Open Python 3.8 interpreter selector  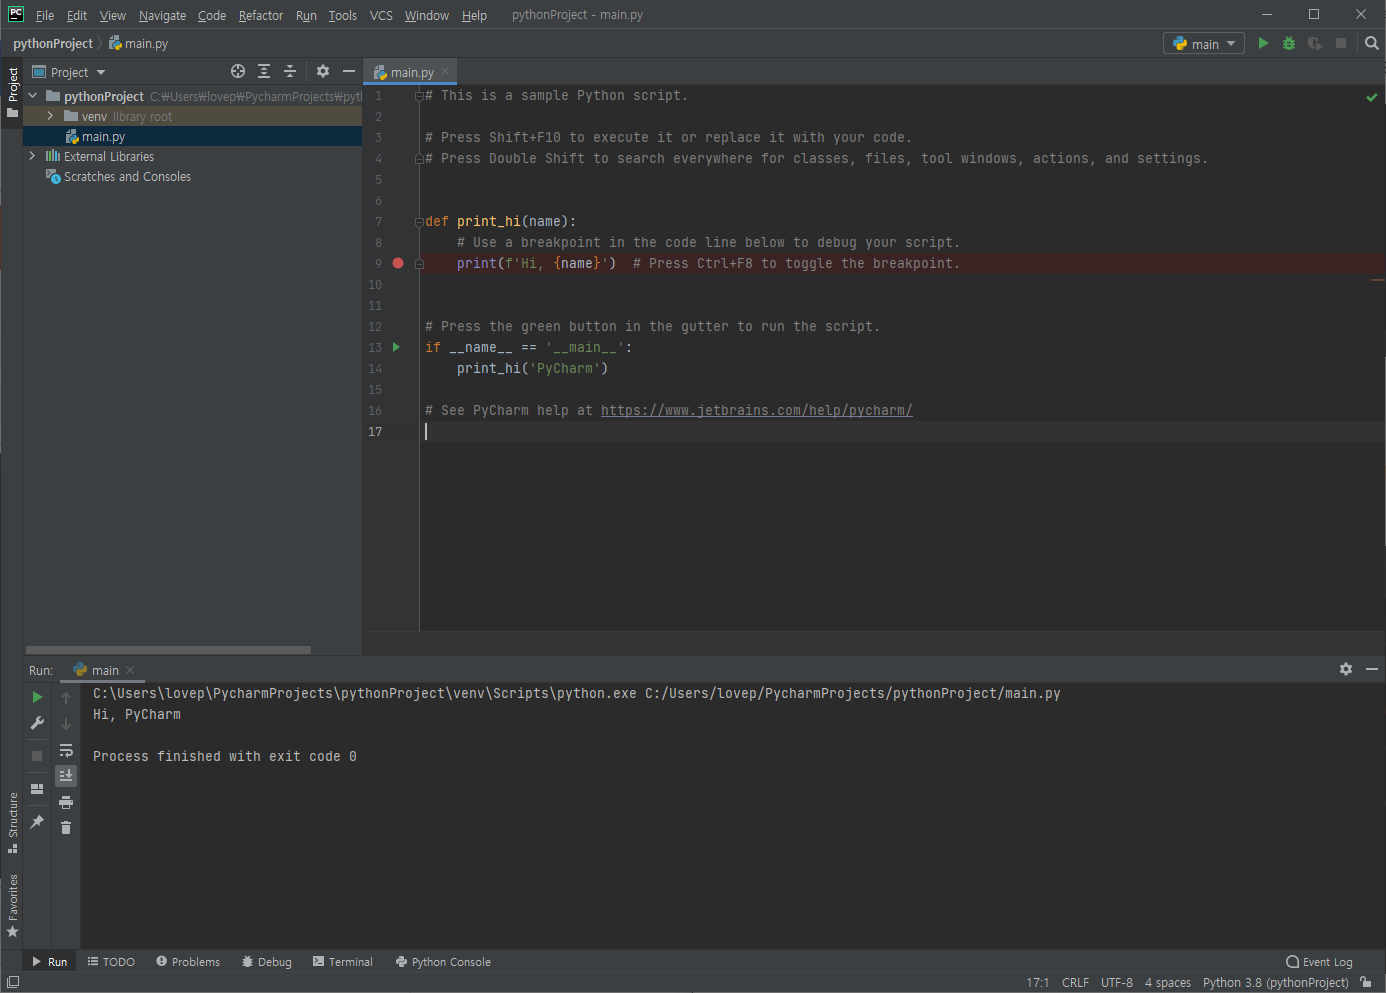coord(1275,982)
